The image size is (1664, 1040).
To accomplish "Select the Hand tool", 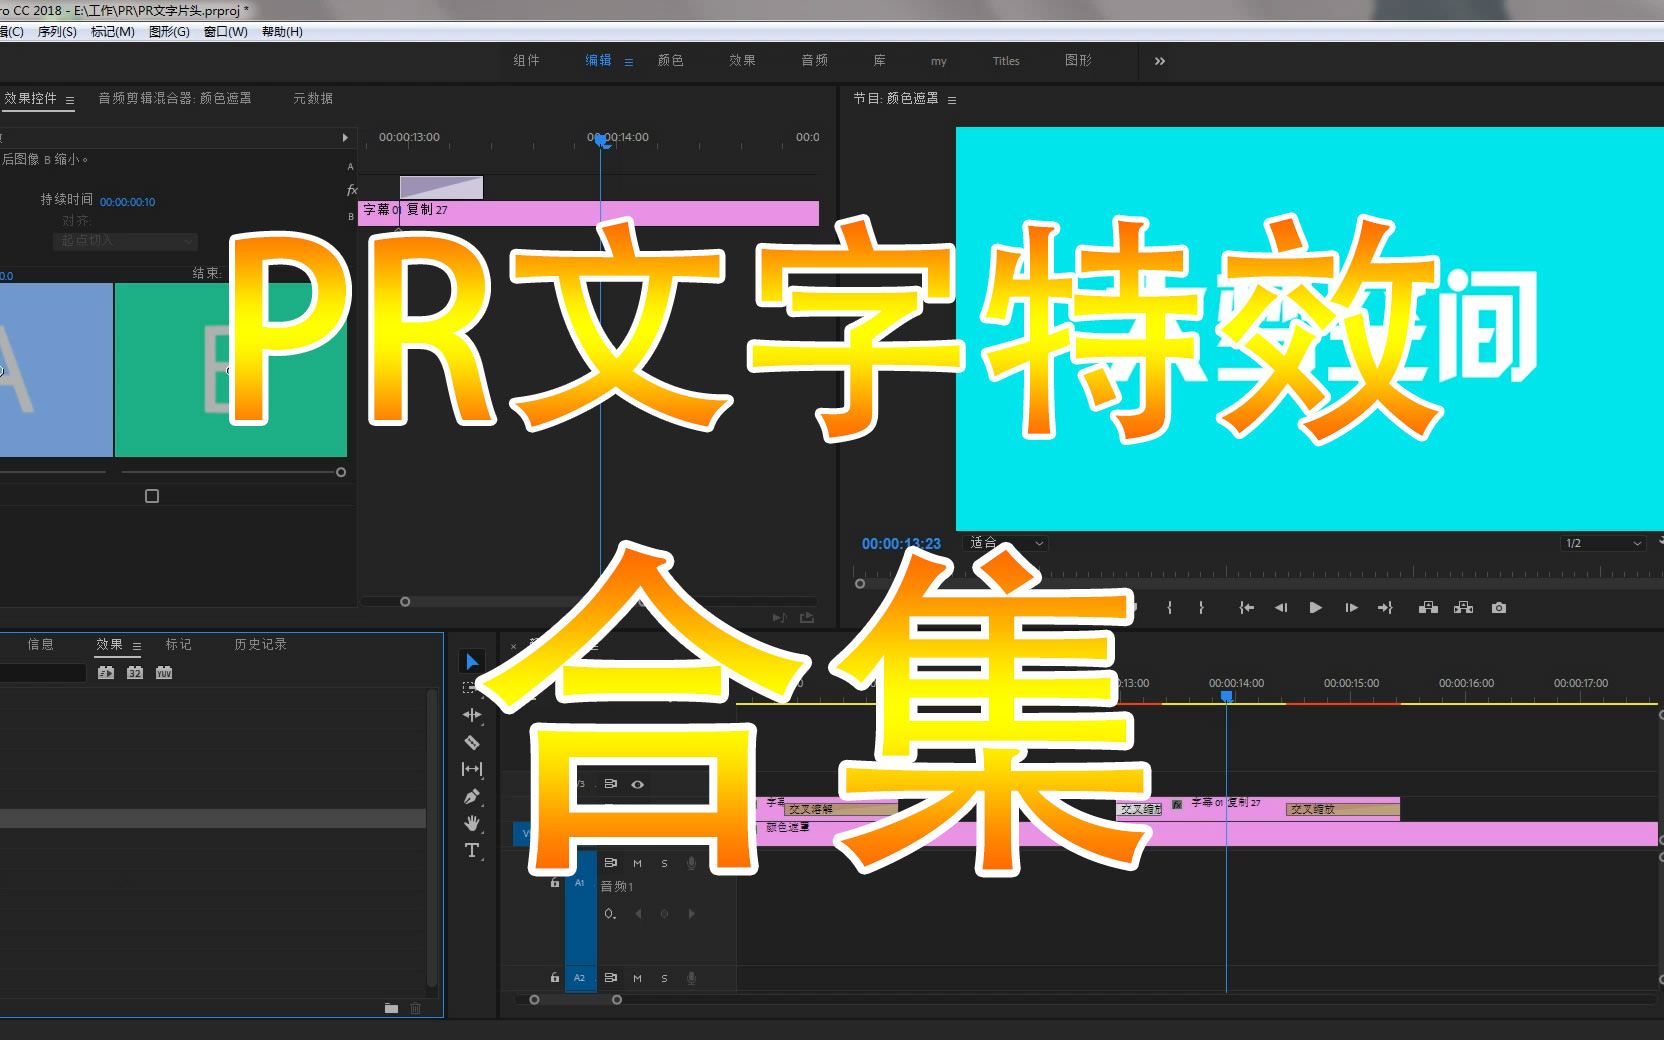I will click(471, 824).
